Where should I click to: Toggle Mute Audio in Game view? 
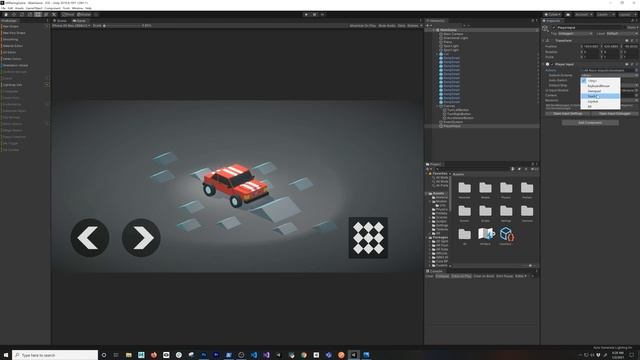(387, 25)
